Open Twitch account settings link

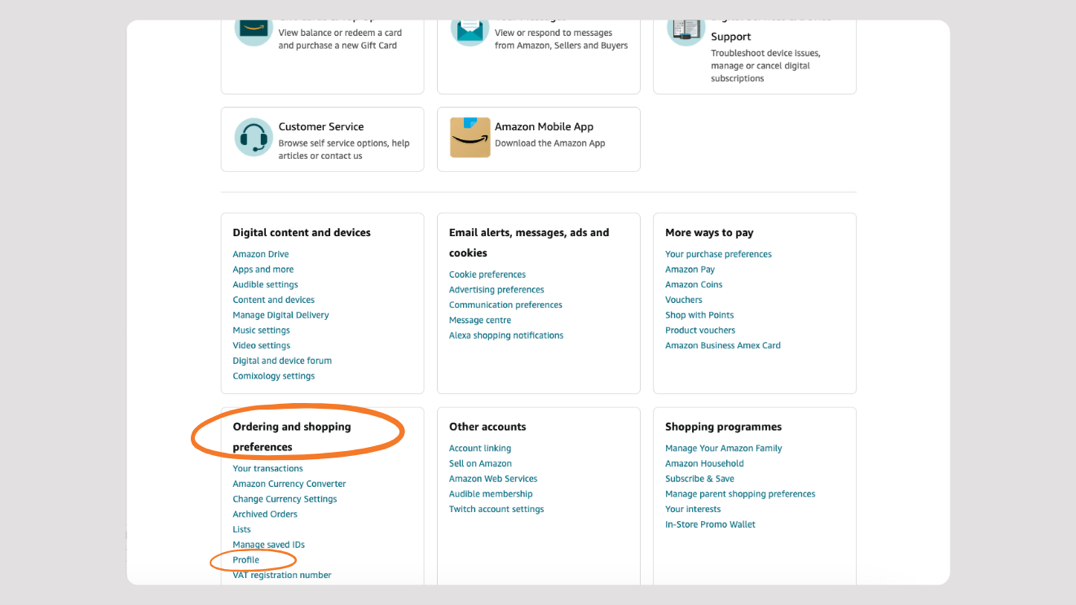point(496,509)
